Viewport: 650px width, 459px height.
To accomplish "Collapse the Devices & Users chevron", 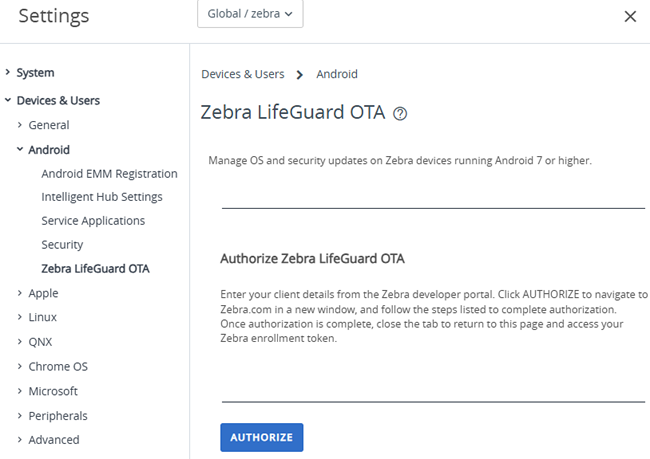I will tap(7, 100).
